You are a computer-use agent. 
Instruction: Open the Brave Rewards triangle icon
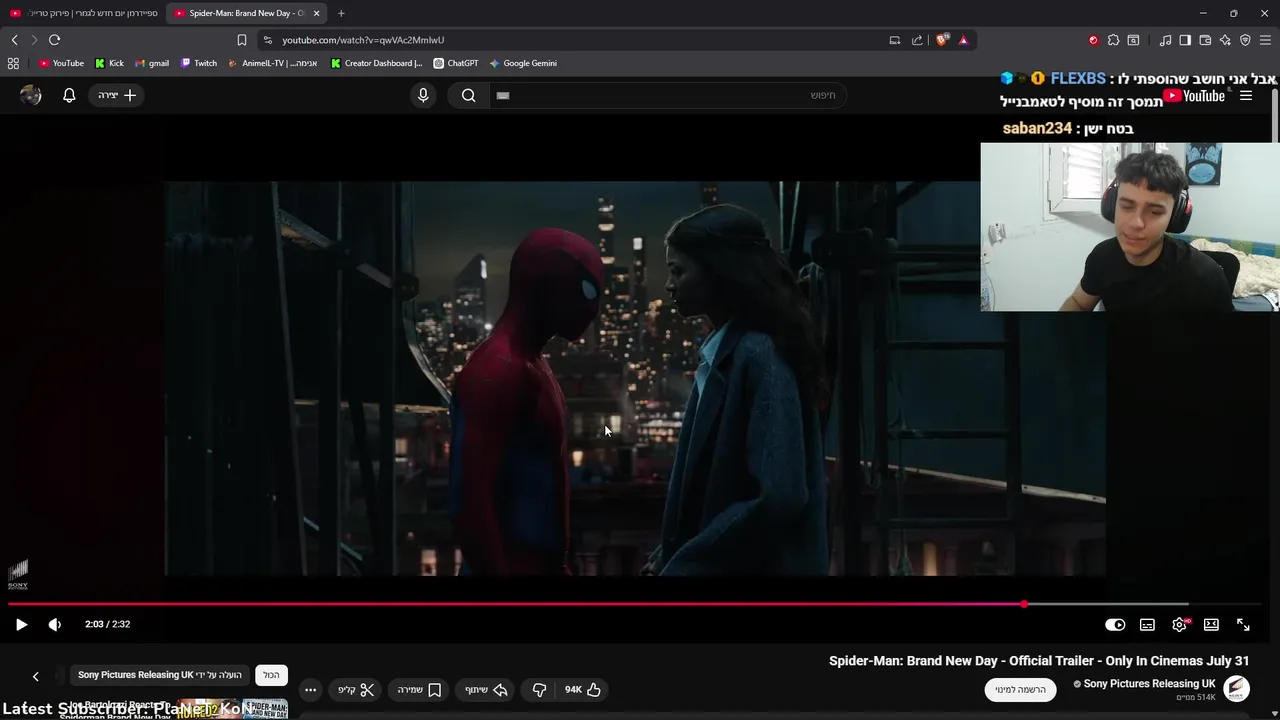click(x=963, y=40)
